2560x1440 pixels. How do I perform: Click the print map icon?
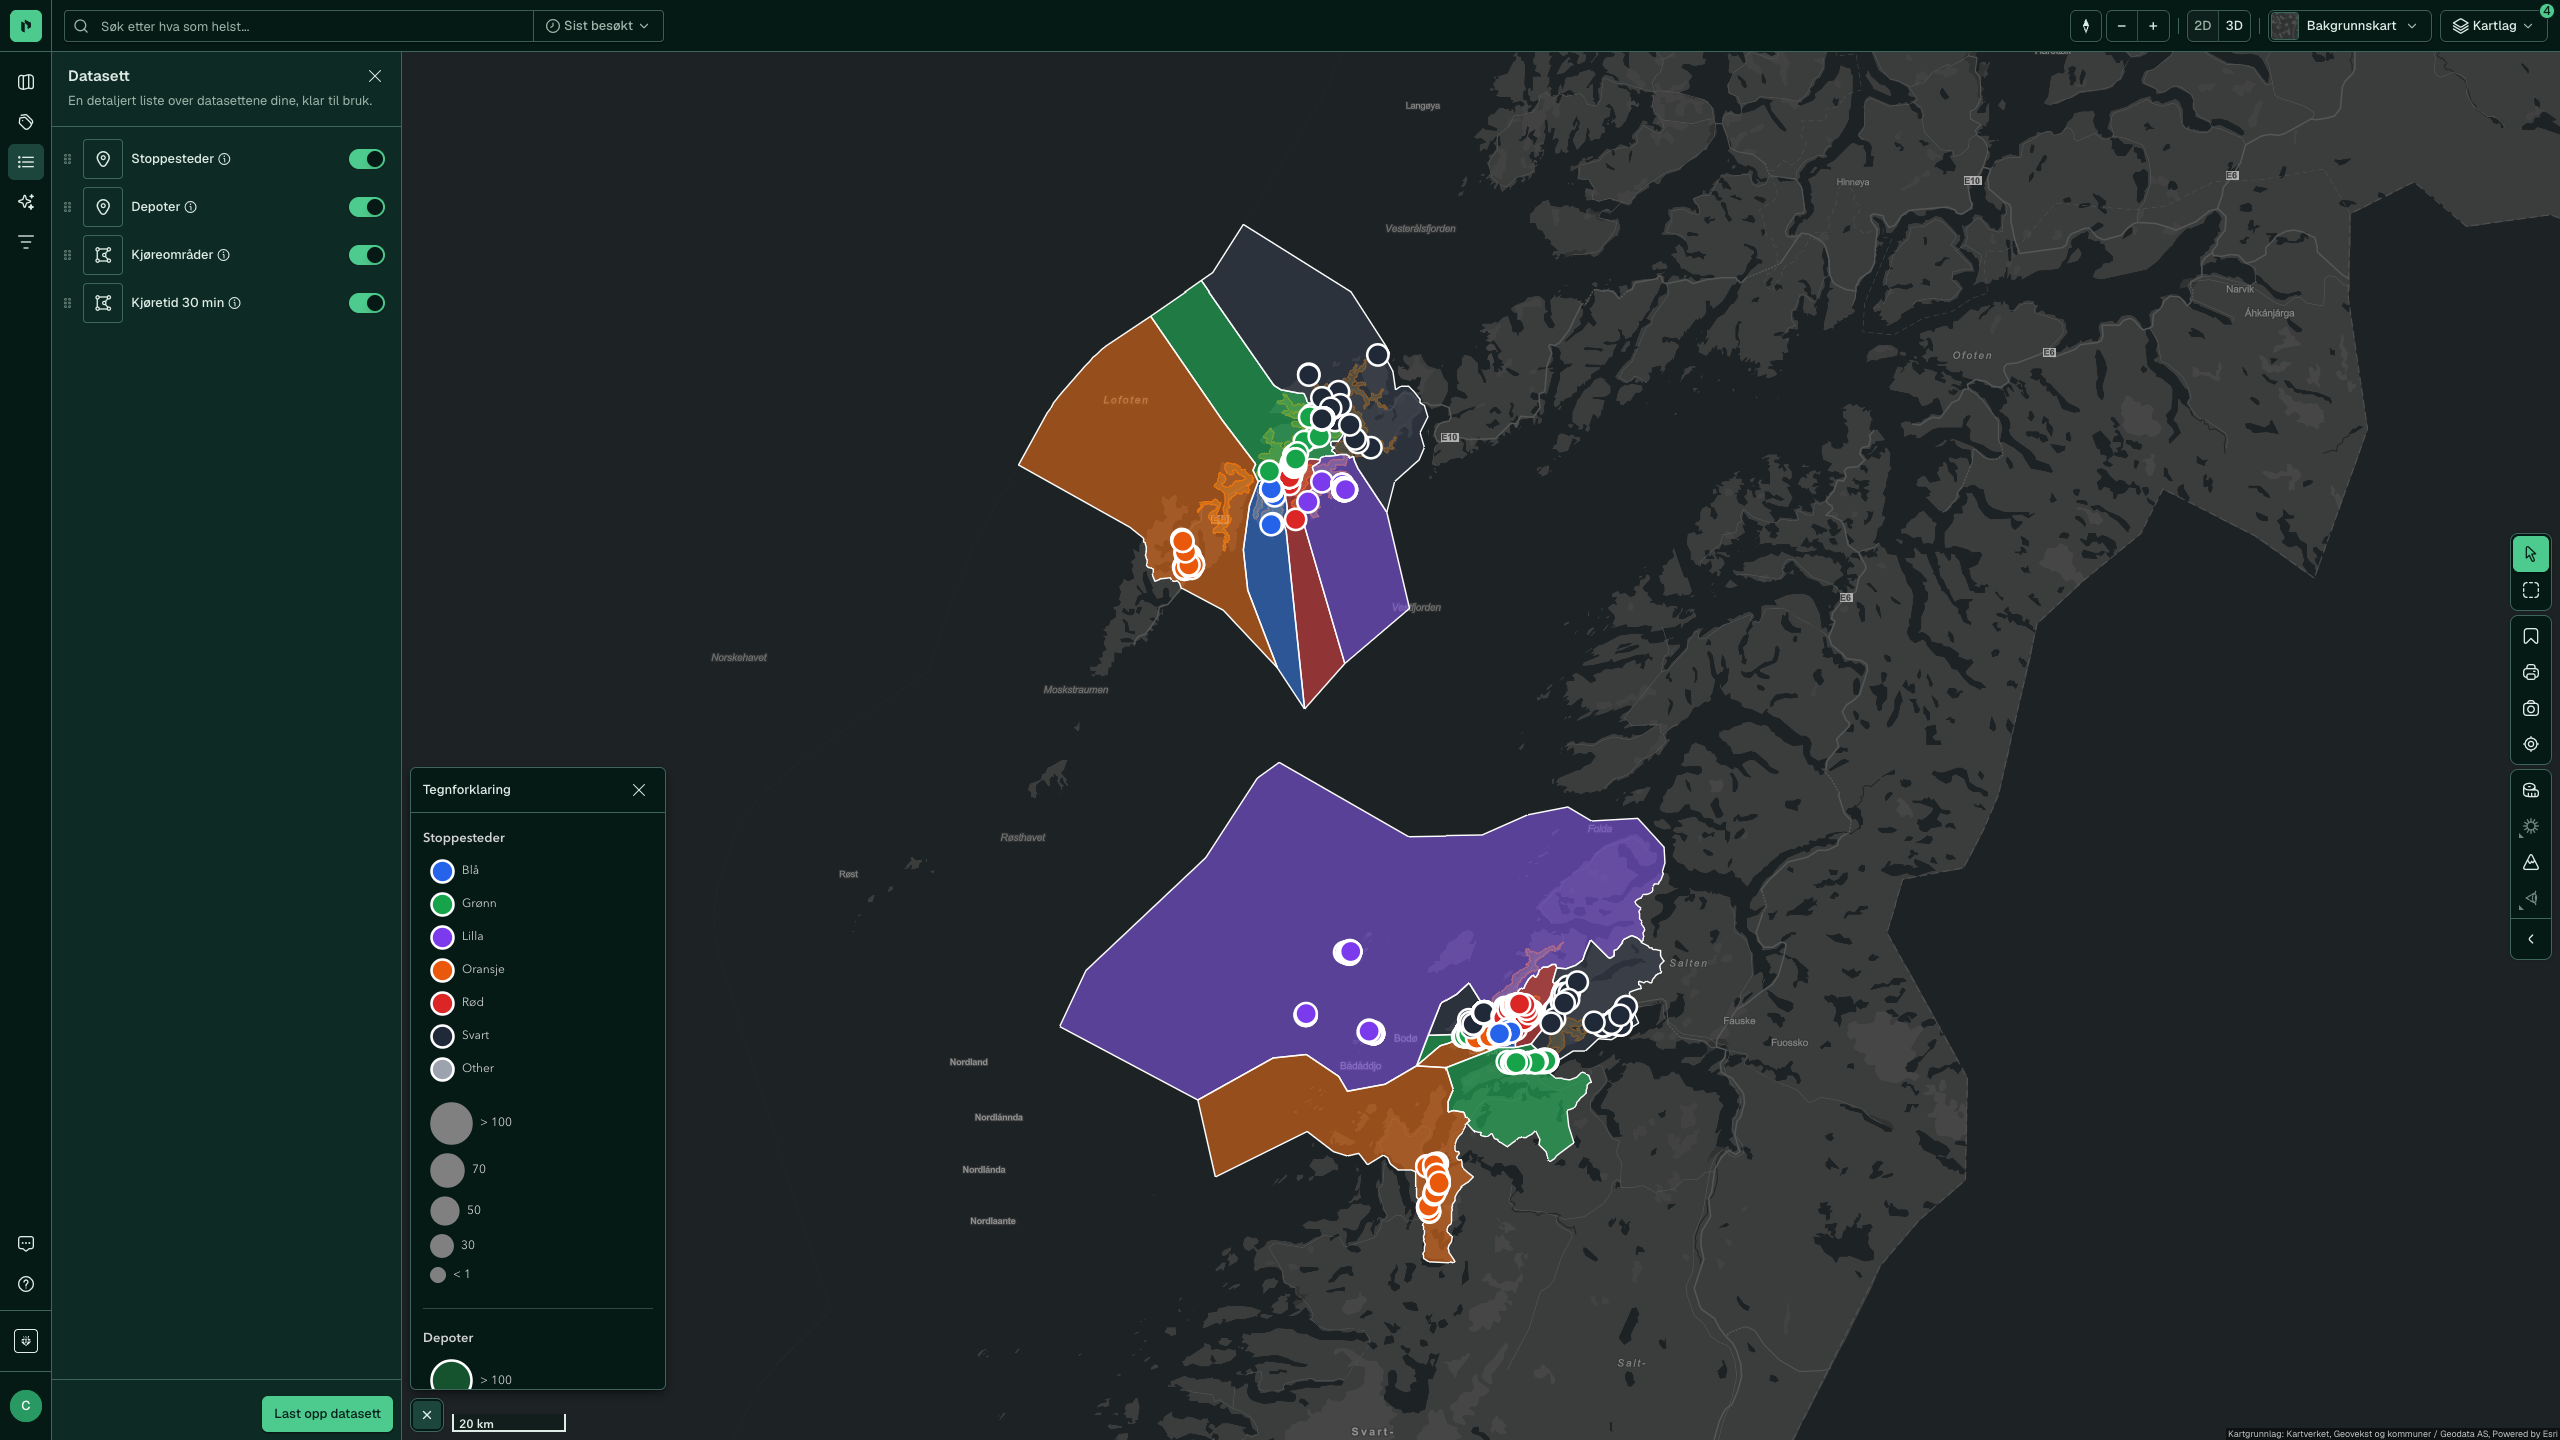[2530, 673]
